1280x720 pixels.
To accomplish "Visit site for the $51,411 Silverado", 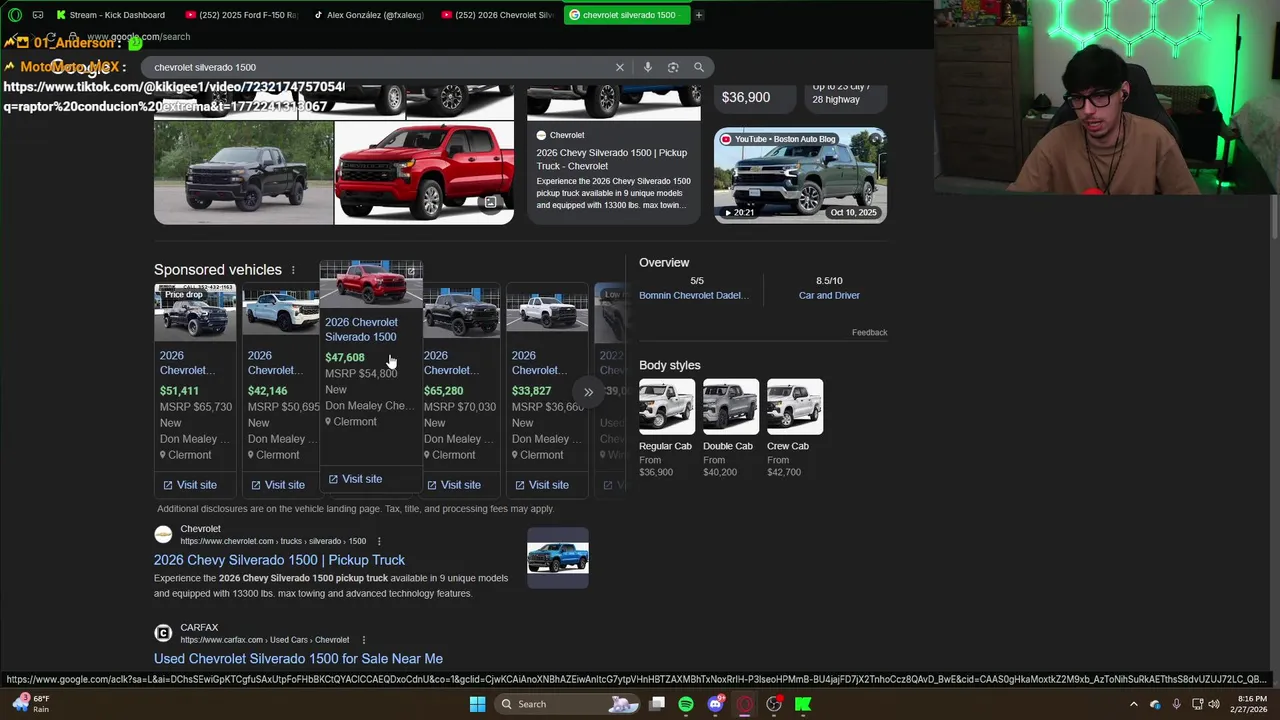I will 190,485.
